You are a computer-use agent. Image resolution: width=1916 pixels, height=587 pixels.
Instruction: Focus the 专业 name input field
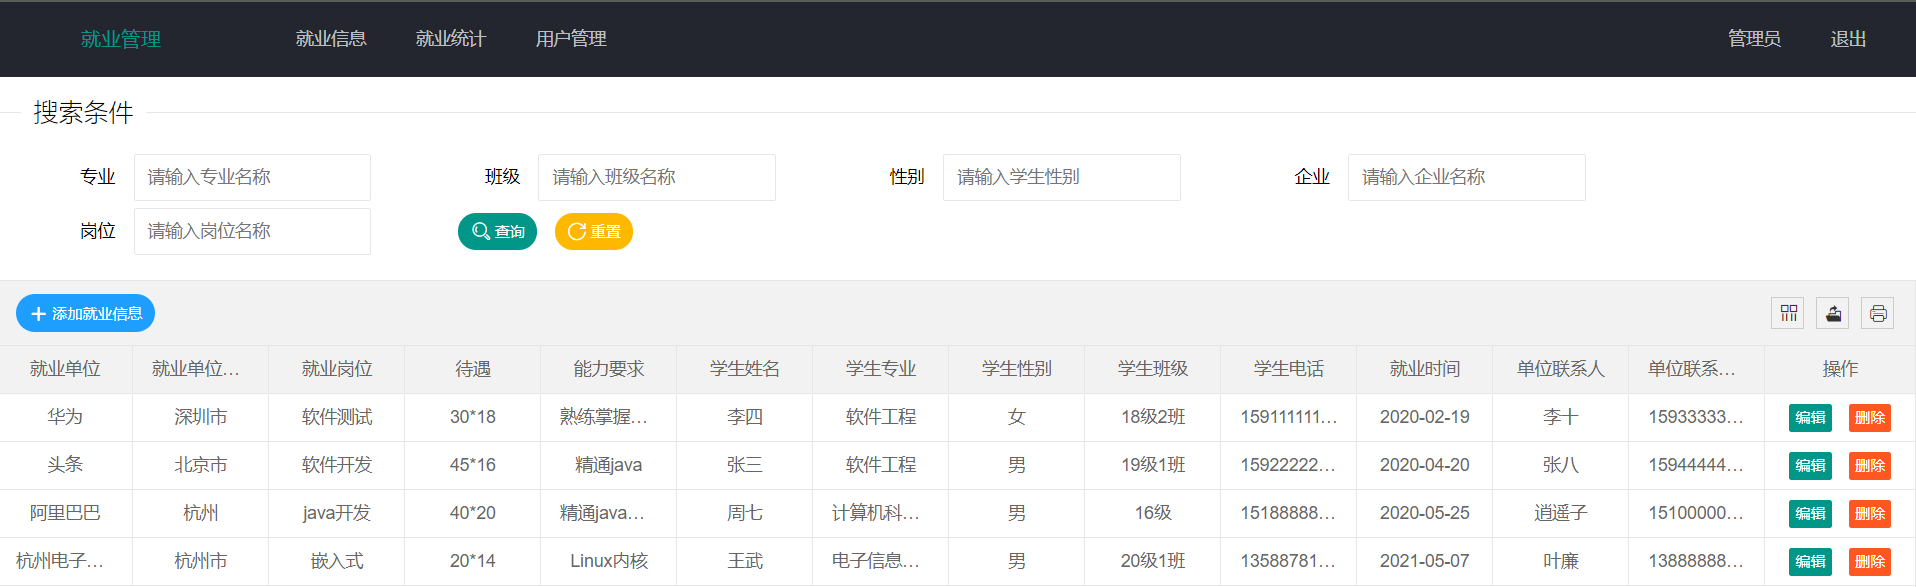(252, 177)
